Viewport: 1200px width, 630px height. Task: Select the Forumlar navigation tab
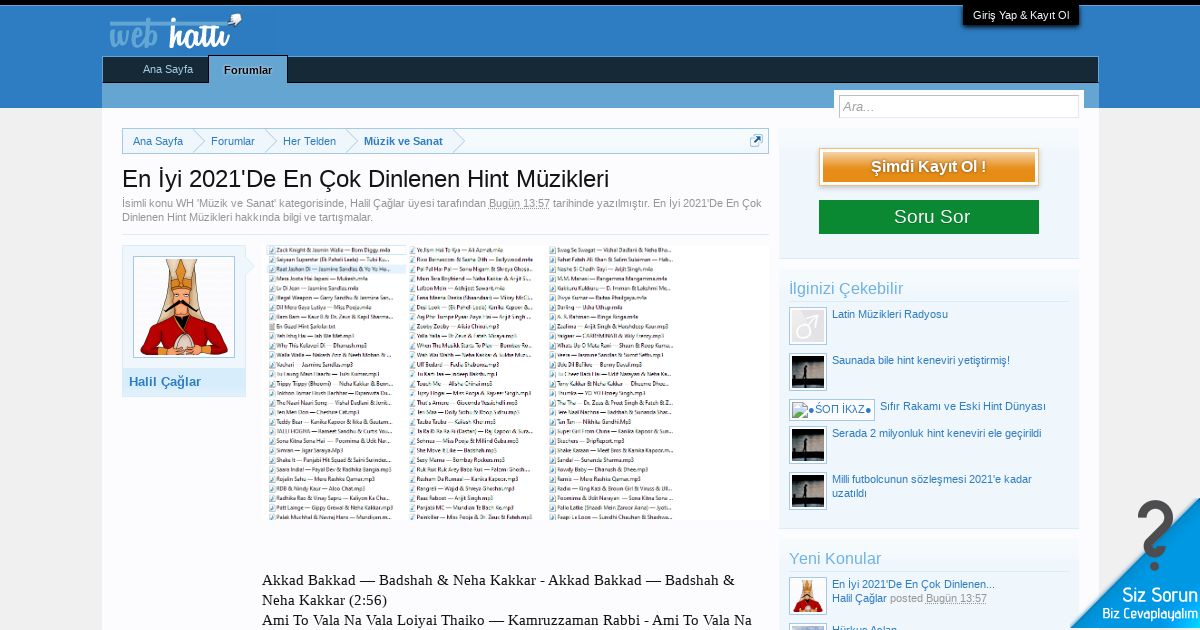pyautogui.click(x=248, y=70)
